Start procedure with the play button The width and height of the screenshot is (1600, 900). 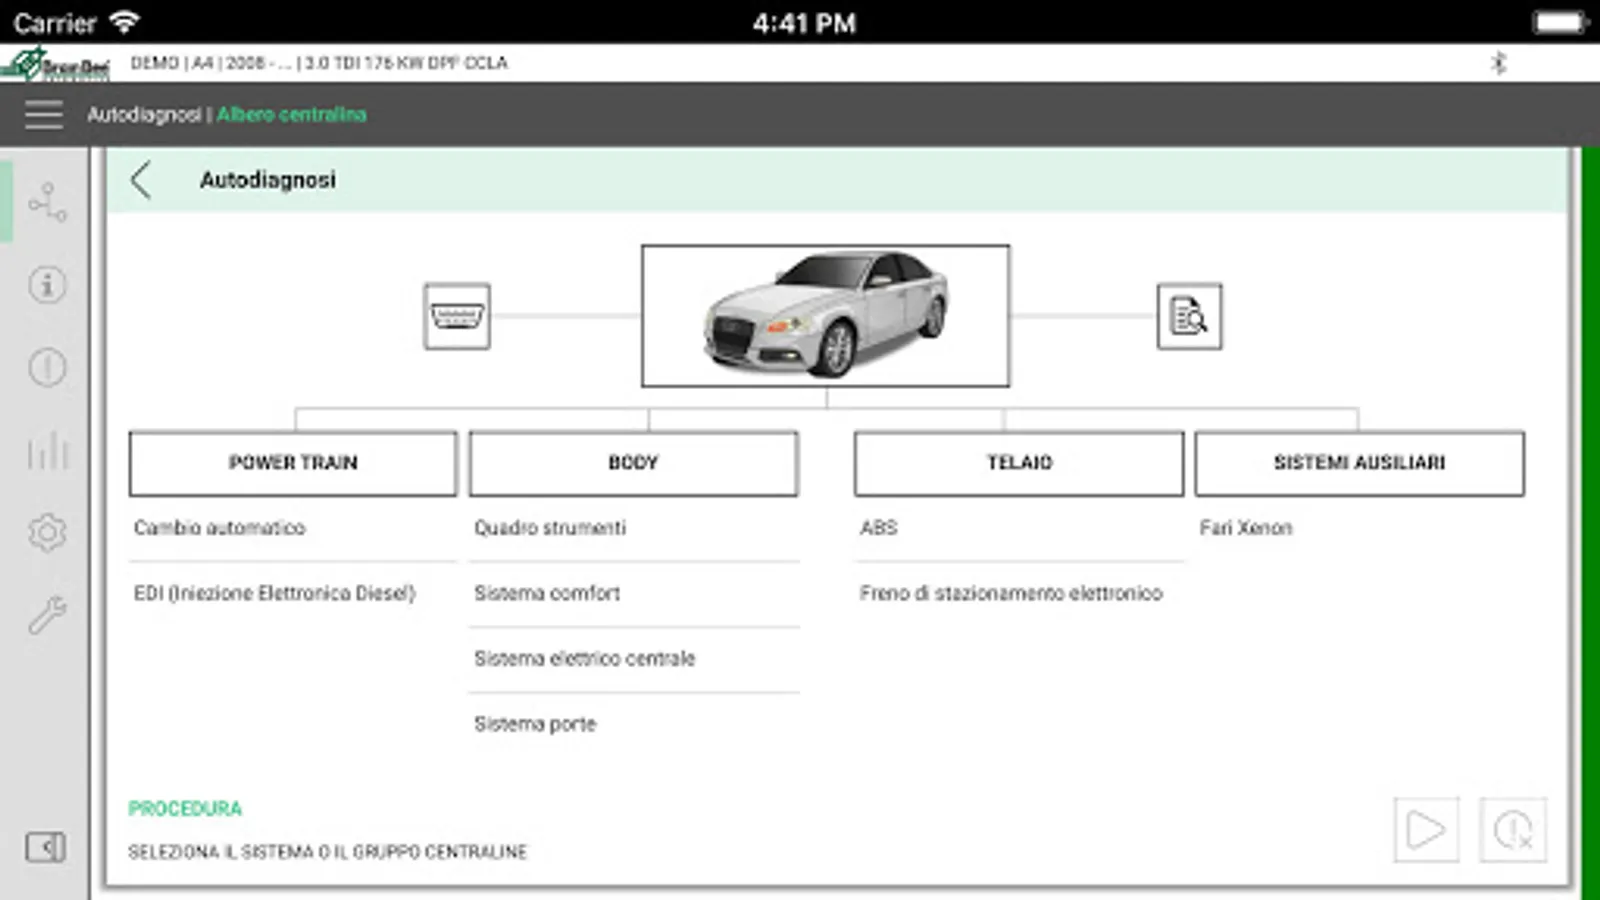[x=1426, y=829]
